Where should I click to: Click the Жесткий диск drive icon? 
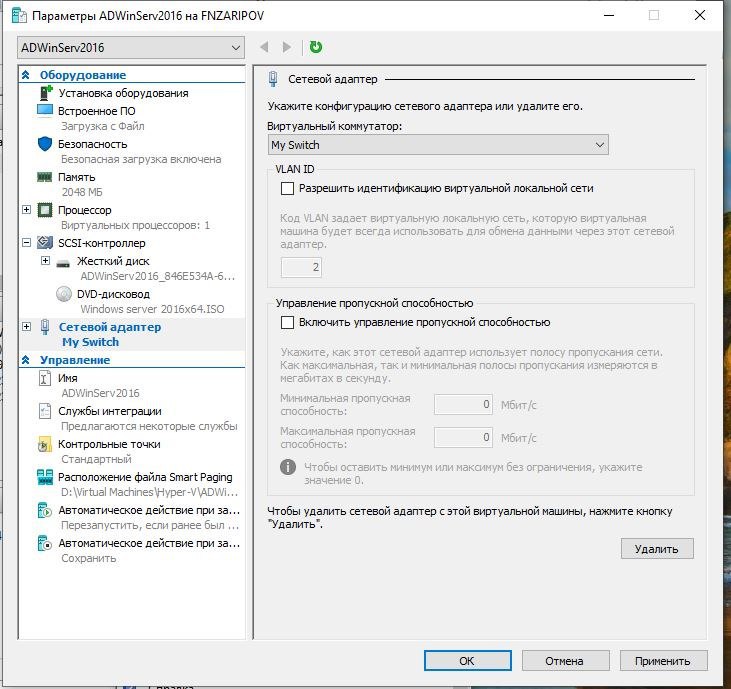[63, 263]
